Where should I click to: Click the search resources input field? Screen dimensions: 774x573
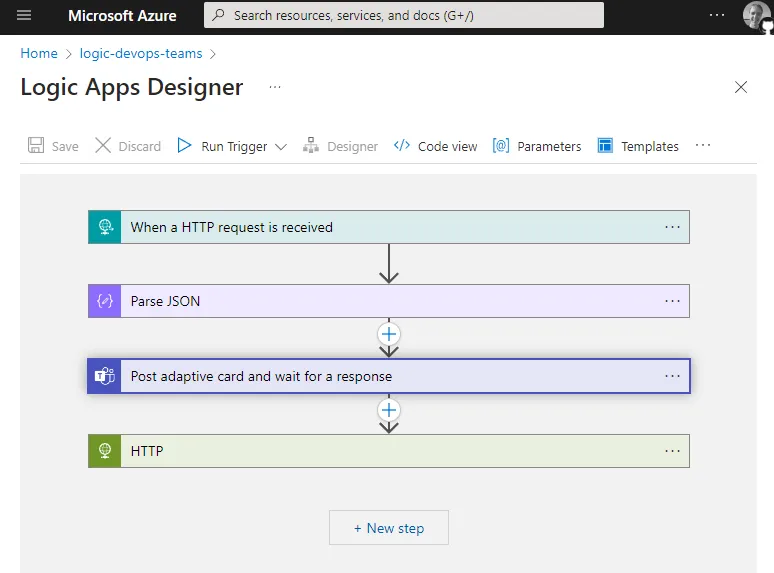click(x=403, y=15)
